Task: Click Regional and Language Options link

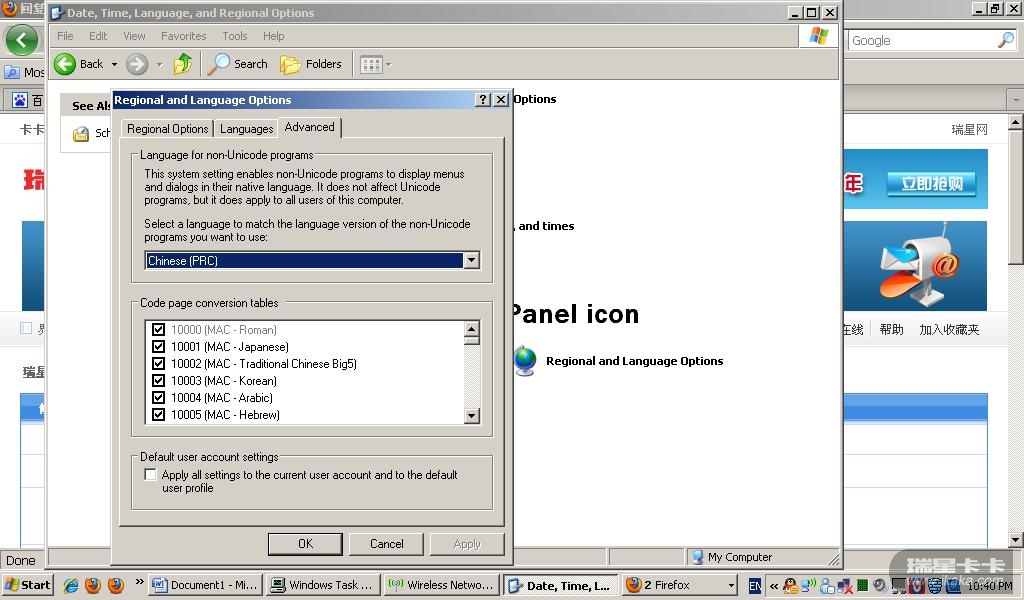Action: (x=634, y=361)
